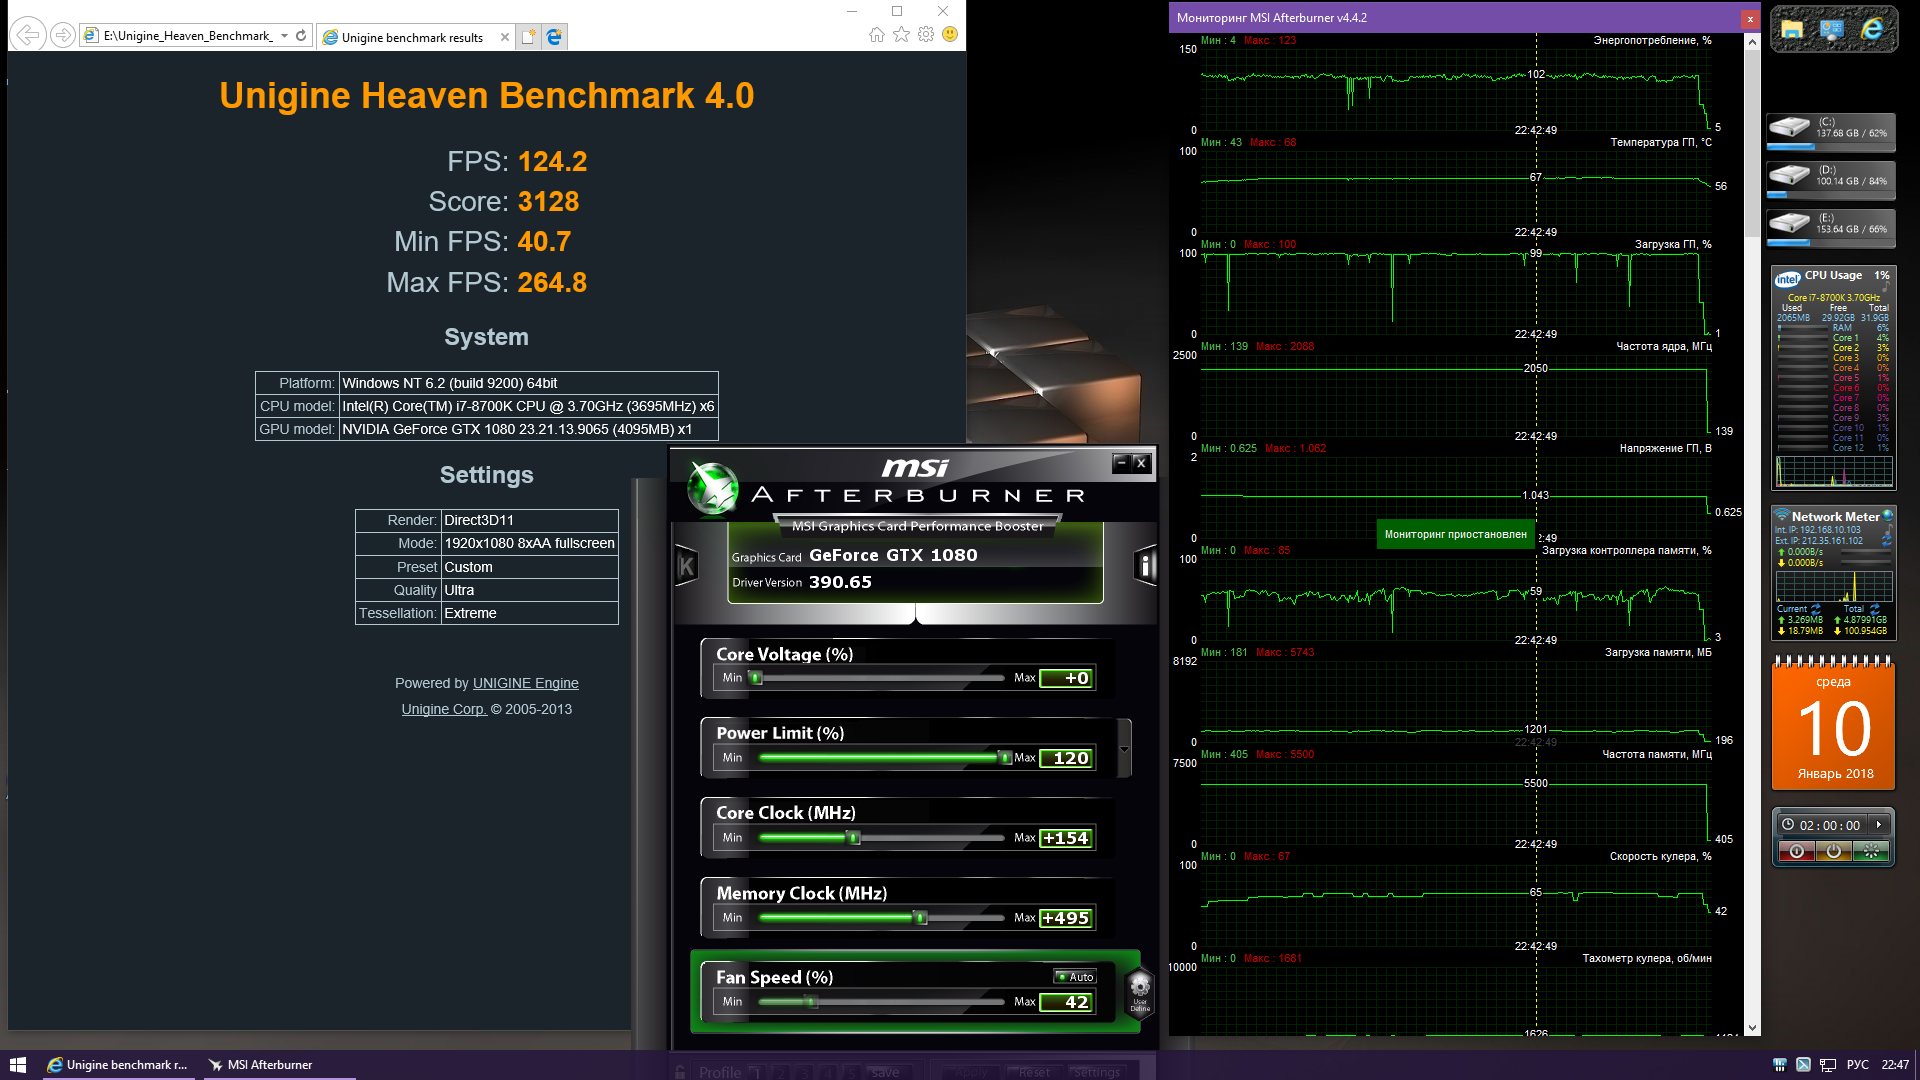Viewport: 1920px width, 1080px height.
Task: Follow the Unigine Corp. link
Action: (x=443, y=709)
